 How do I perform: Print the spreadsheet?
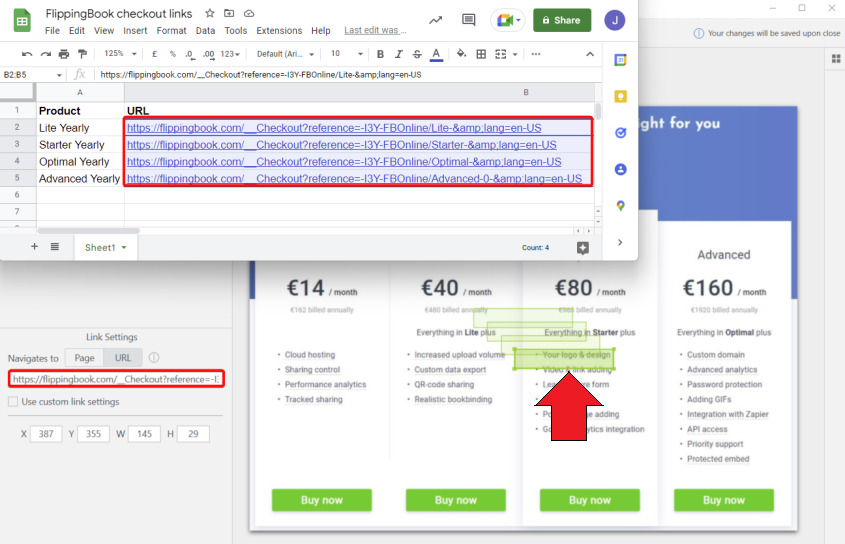click(64, 54)
